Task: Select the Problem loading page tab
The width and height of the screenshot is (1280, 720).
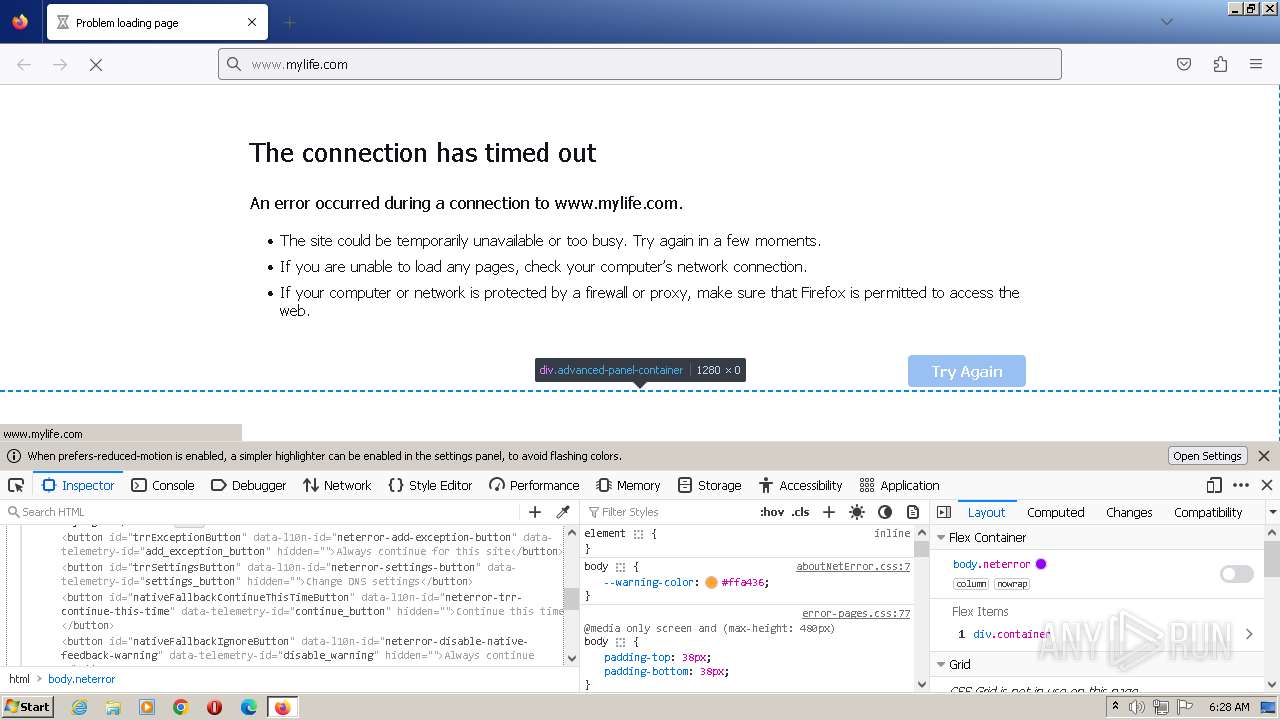Action: 157,22
